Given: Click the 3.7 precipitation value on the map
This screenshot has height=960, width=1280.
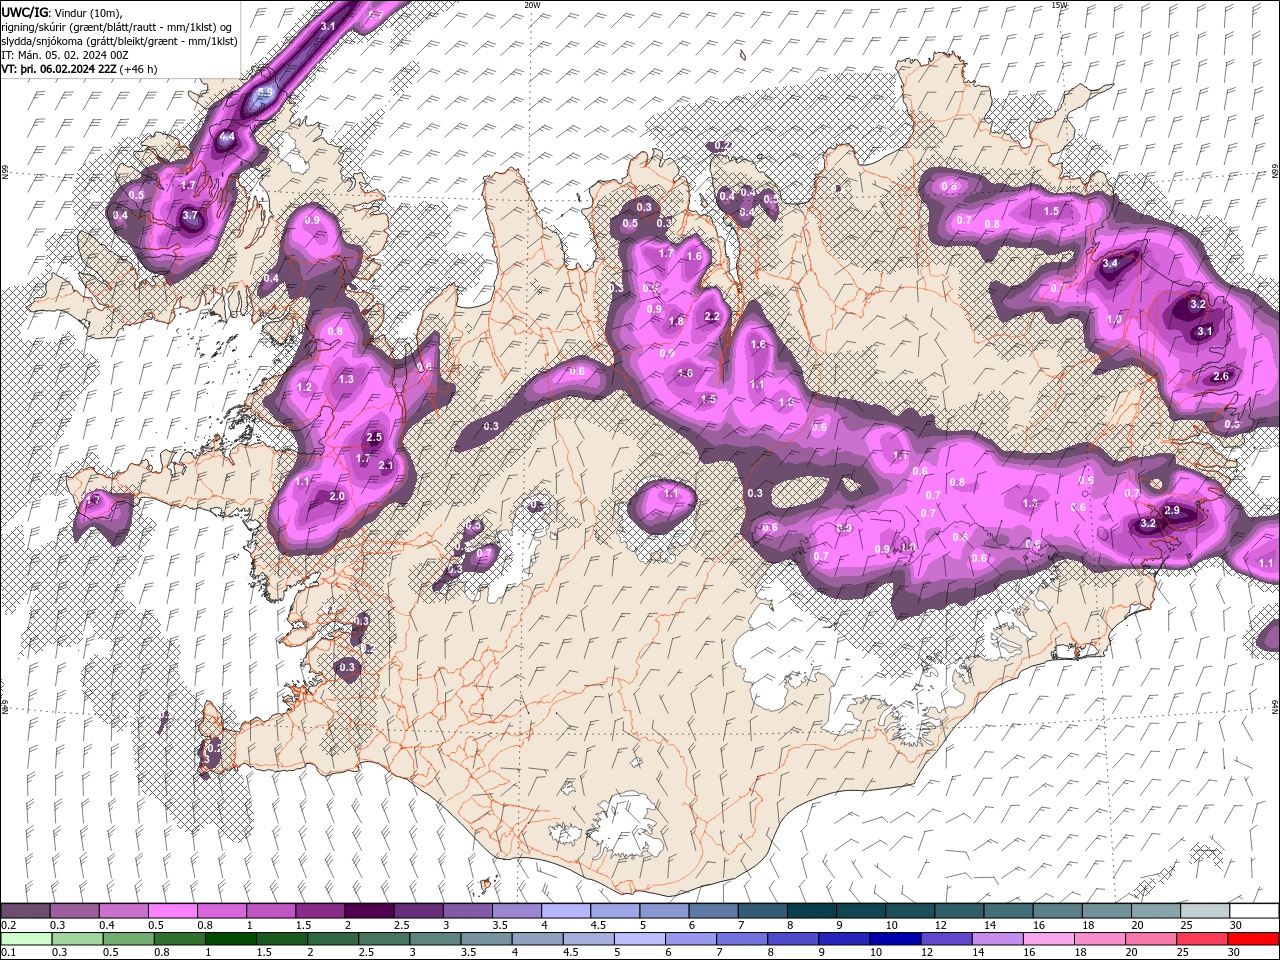Looking at the screenshot, I should (191, 215).
